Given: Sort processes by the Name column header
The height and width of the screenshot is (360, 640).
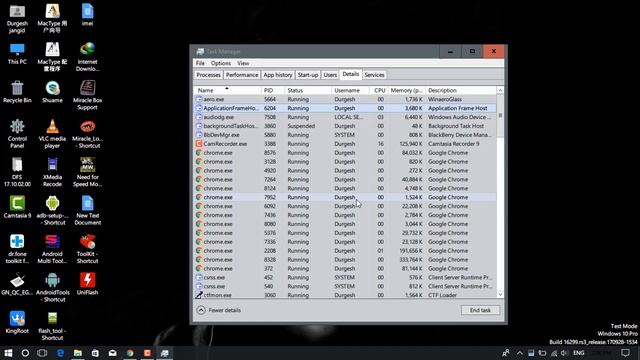Looking at the screenshot, I should (x=227, y=90).
